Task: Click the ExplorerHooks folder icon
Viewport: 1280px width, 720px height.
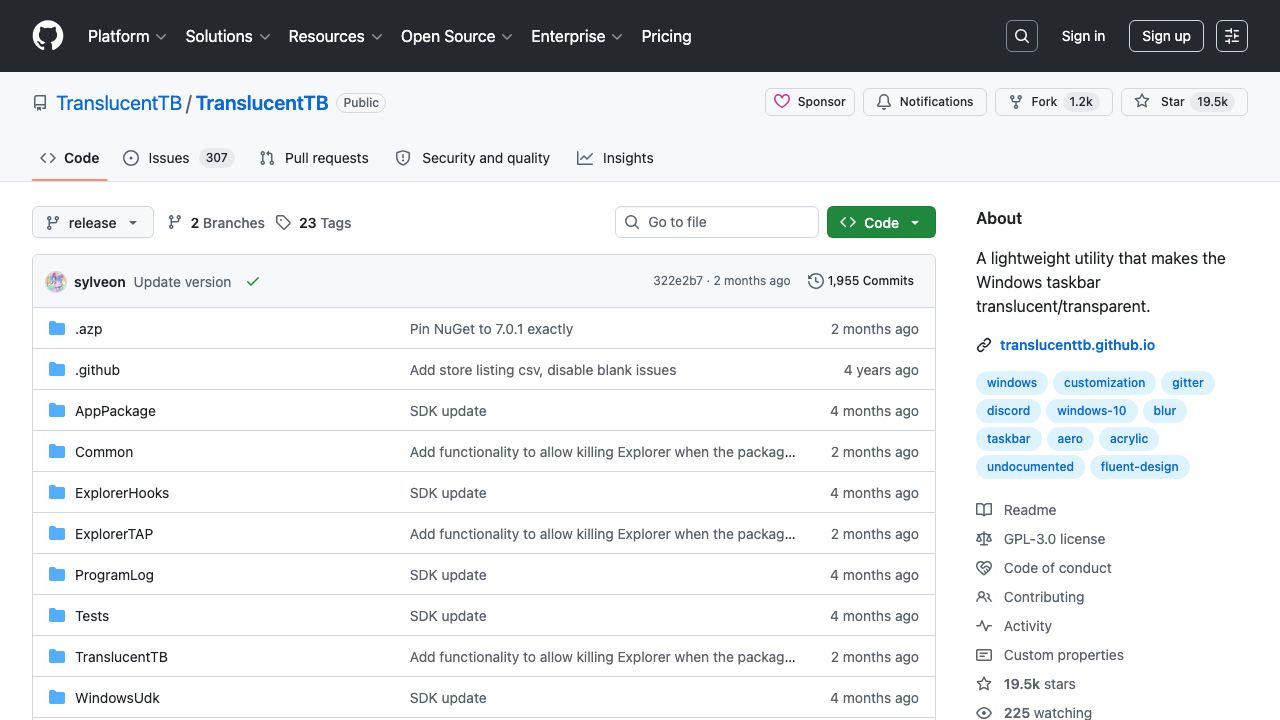Action: 57,493
